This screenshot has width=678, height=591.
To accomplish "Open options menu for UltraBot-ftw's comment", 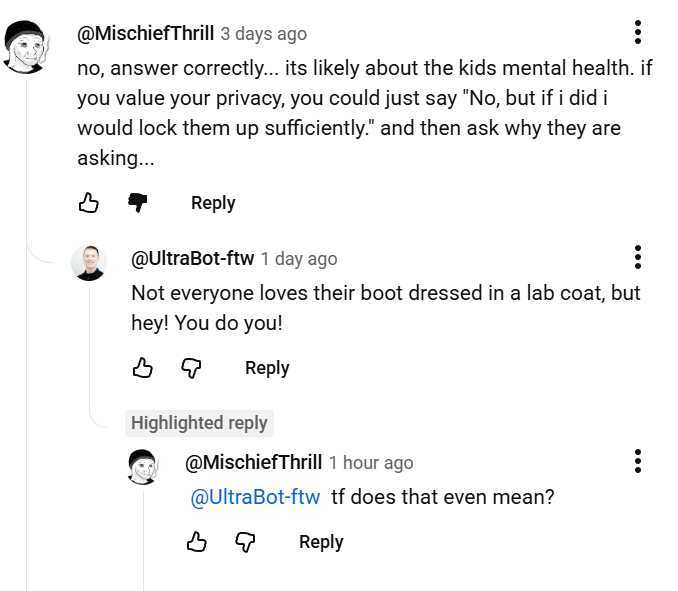I will [x=638, y=257].
